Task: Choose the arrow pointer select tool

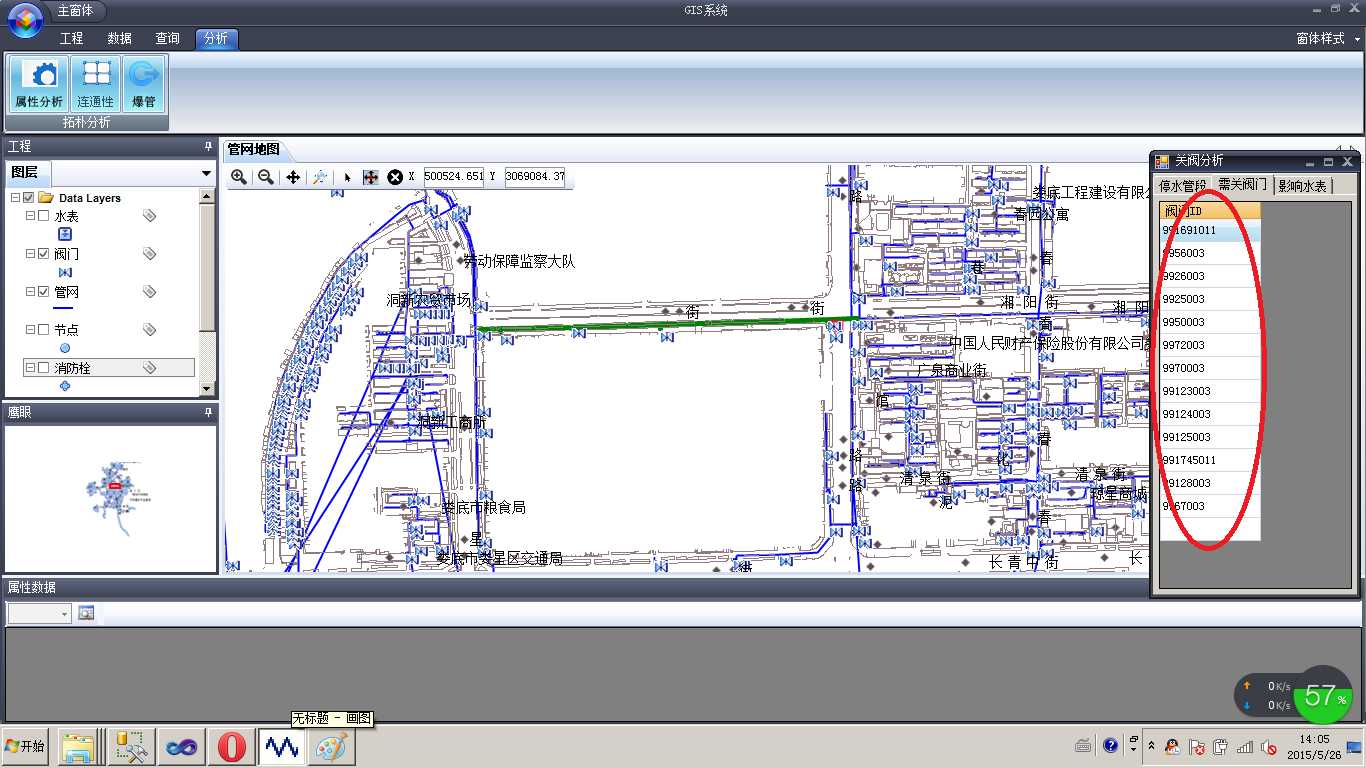Action: coord(347,177)
